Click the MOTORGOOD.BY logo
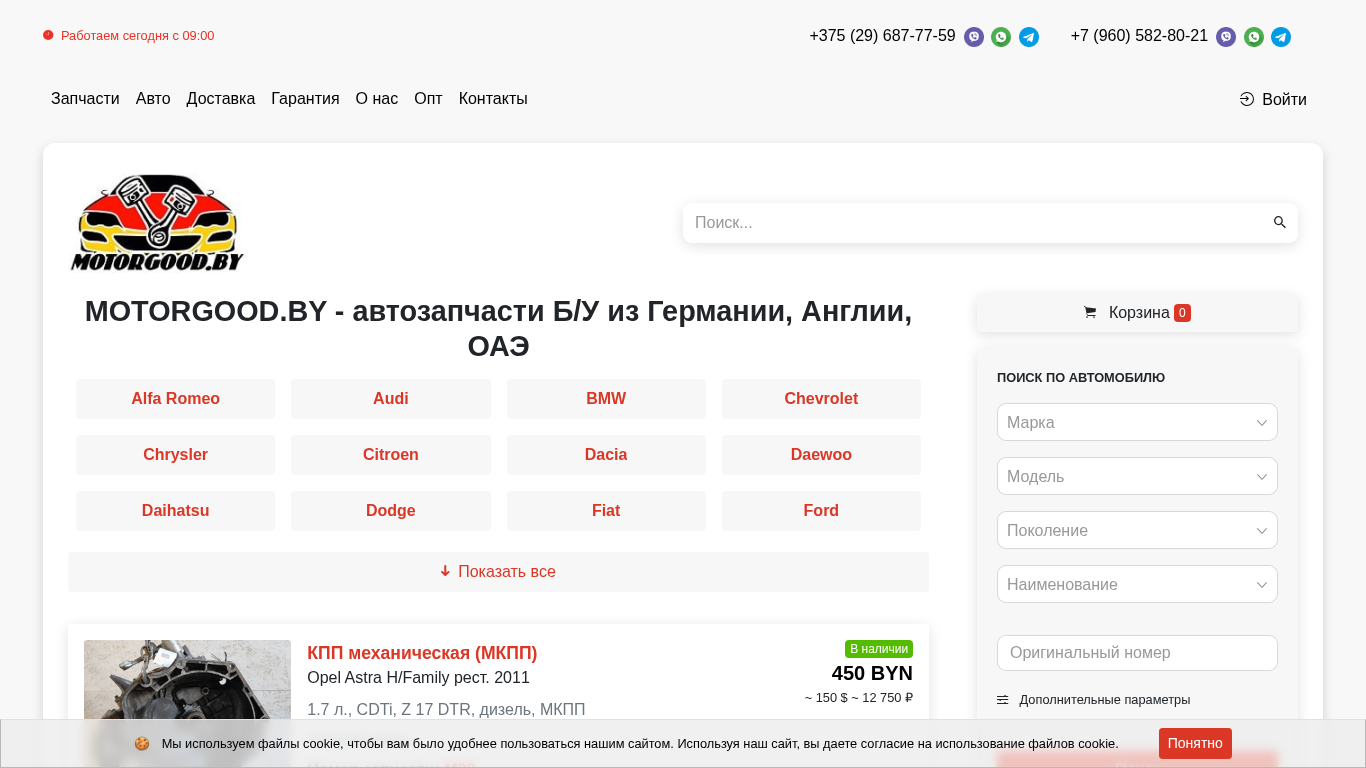 [157, 222]
